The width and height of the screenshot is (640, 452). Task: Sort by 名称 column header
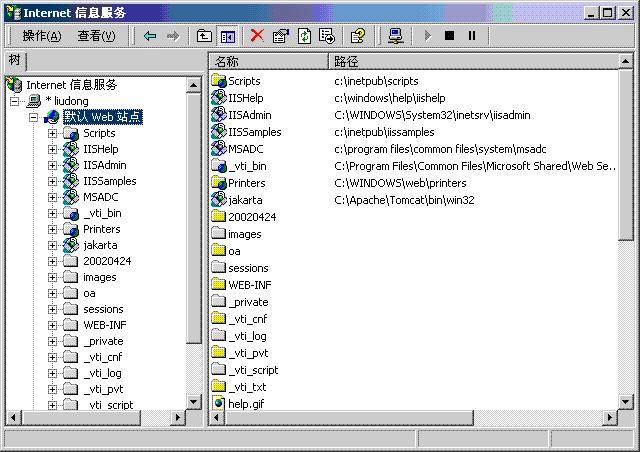[269, 62]
